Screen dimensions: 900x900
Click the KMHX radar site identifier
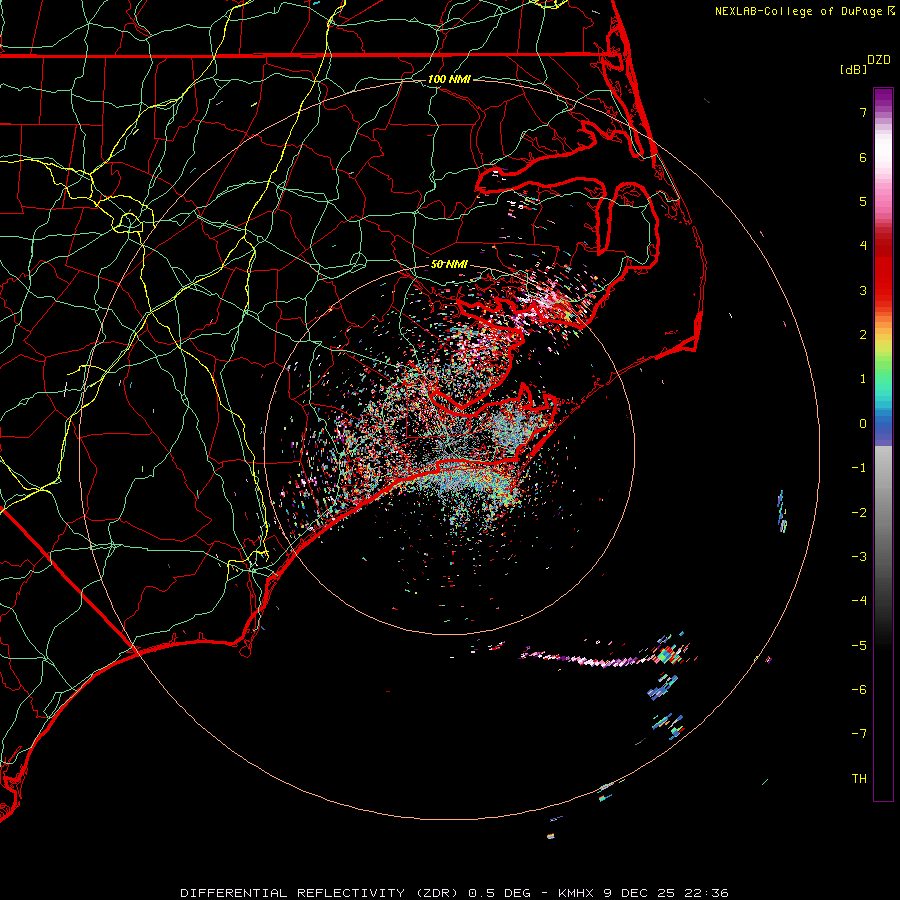[576, 893]
